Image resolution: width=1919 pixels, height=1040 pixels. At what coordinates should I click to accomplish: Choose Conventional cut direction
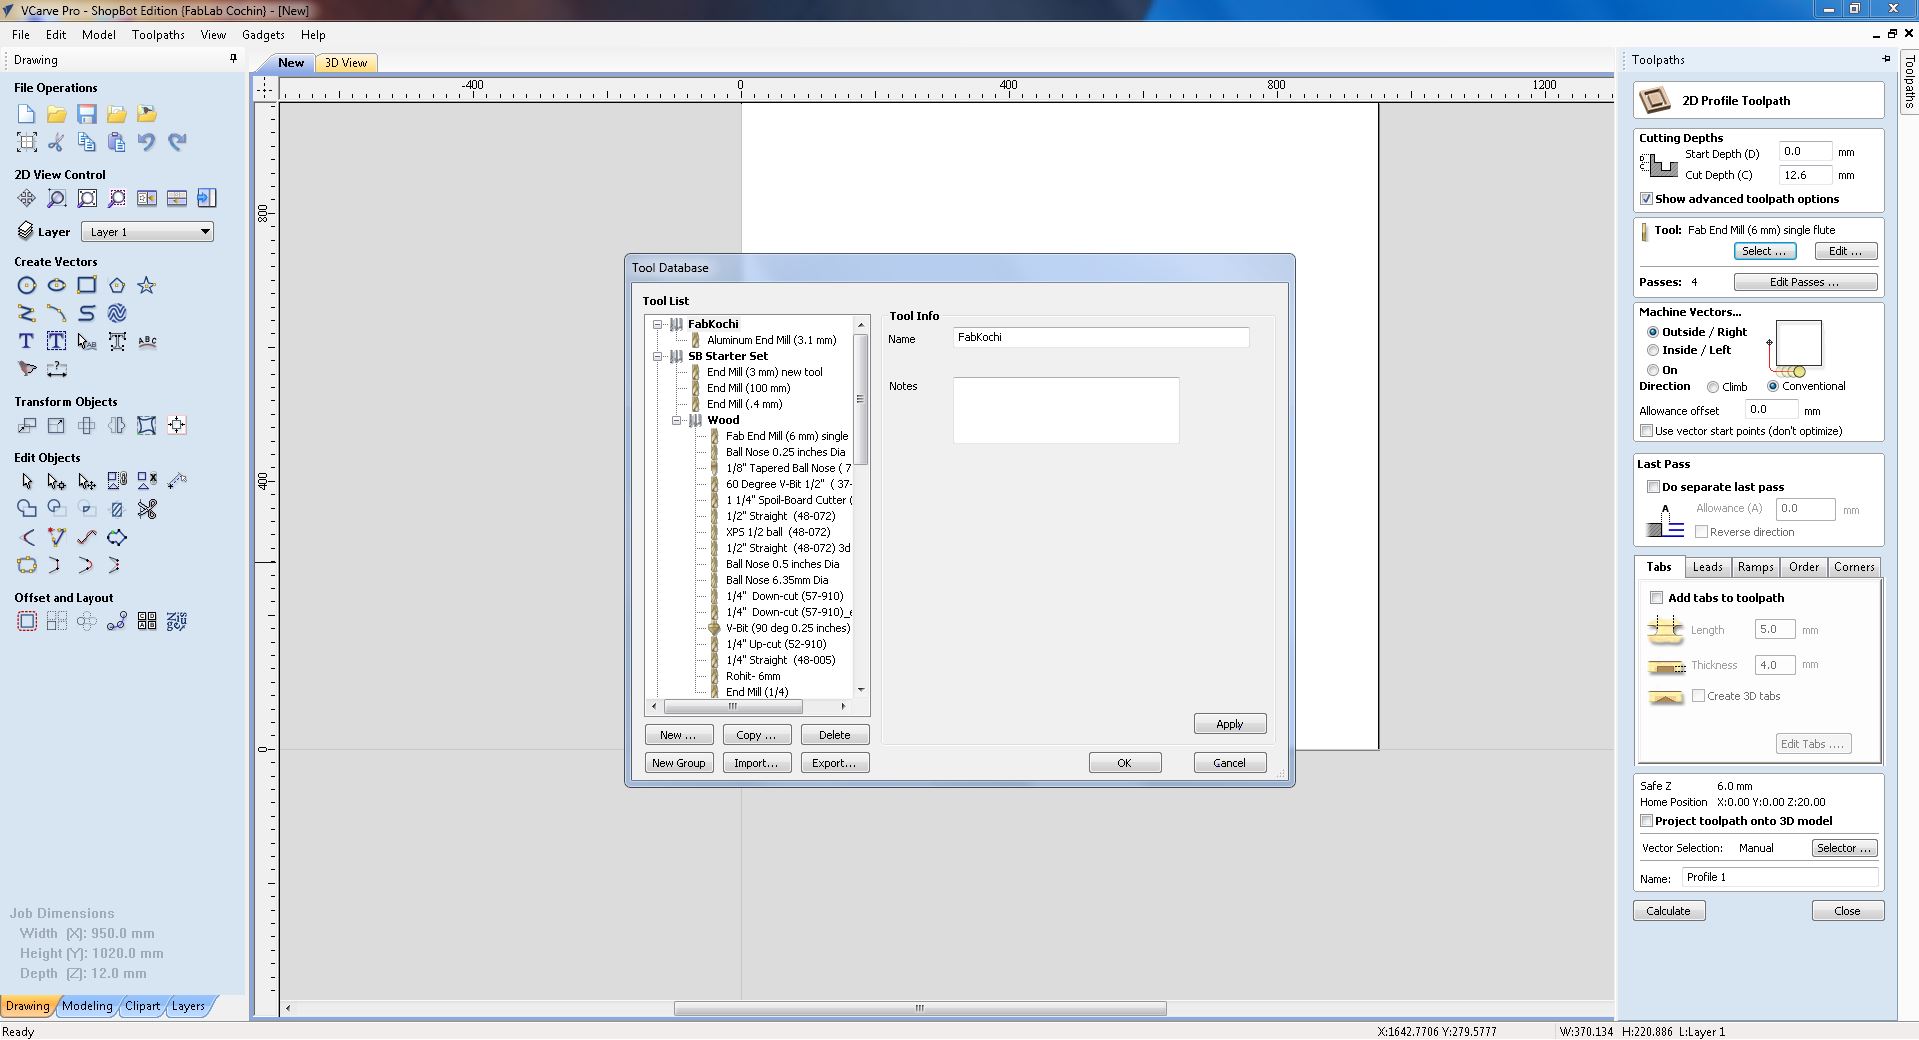(1773, 386)
